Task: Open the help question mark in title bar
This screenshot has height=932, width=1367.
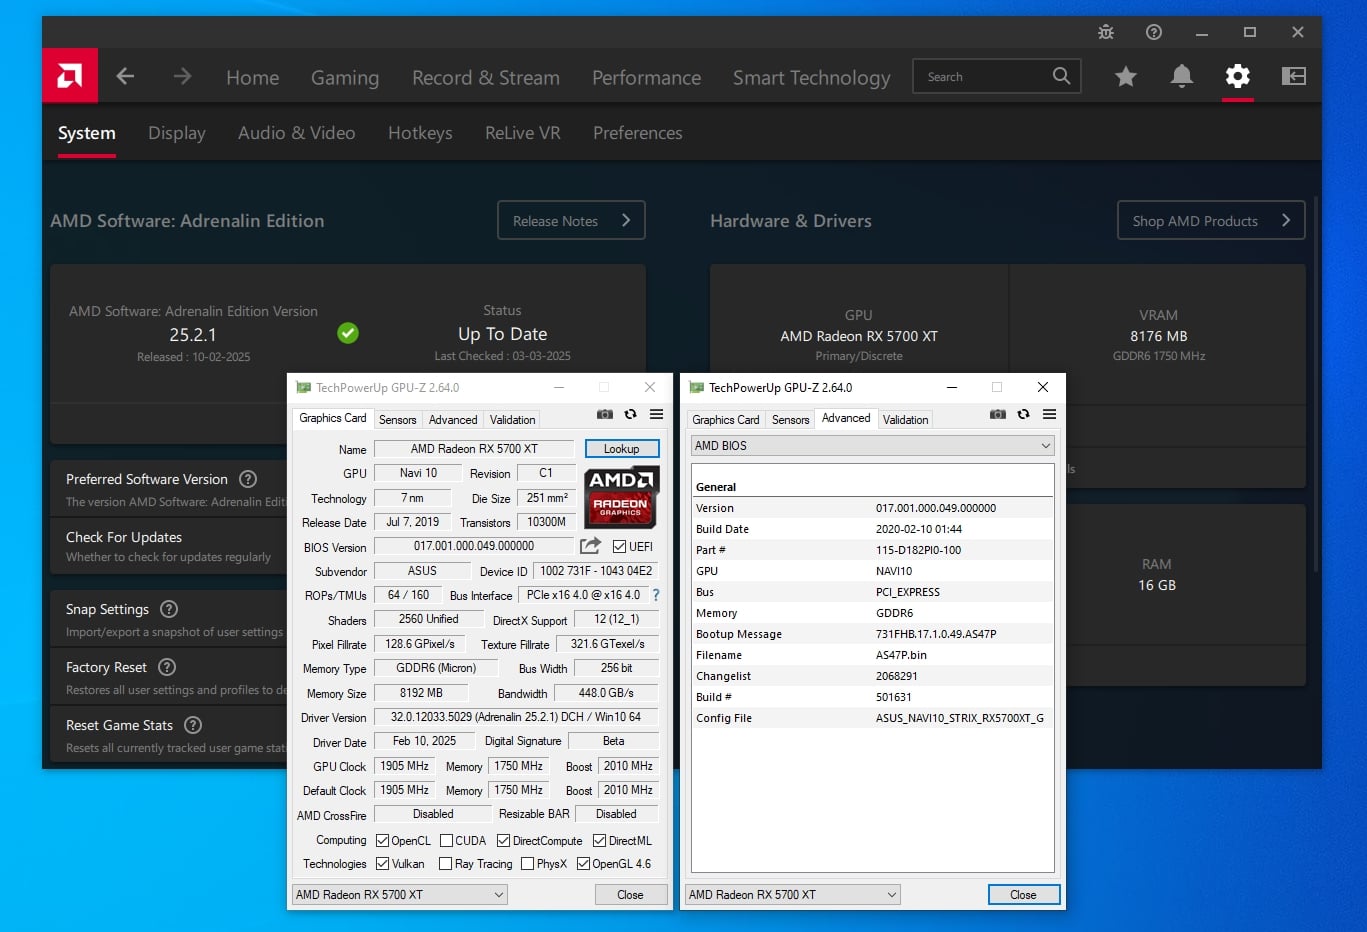Action: coord(1154,32)
